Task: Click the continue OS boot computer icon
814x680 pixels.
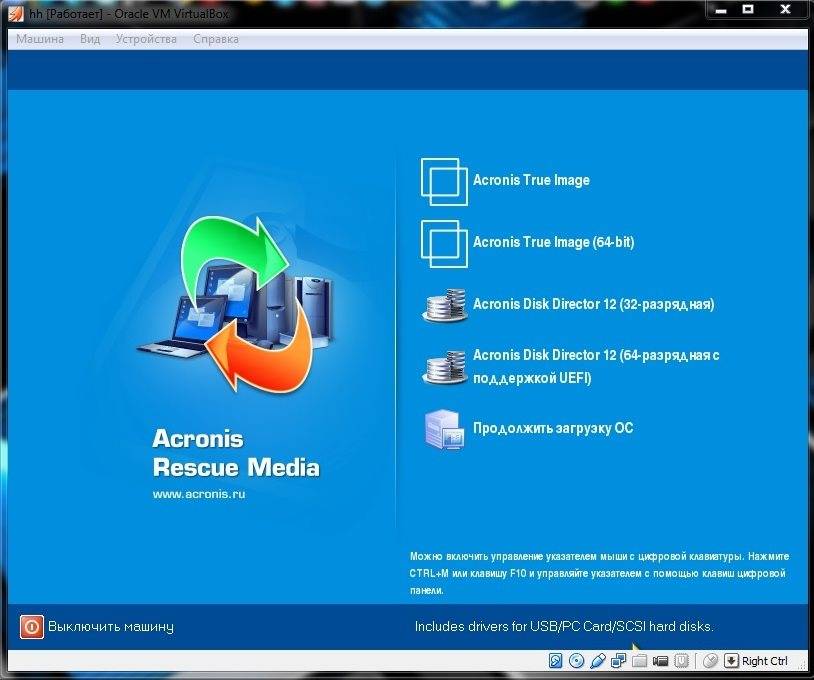Action: click(444, 429)
